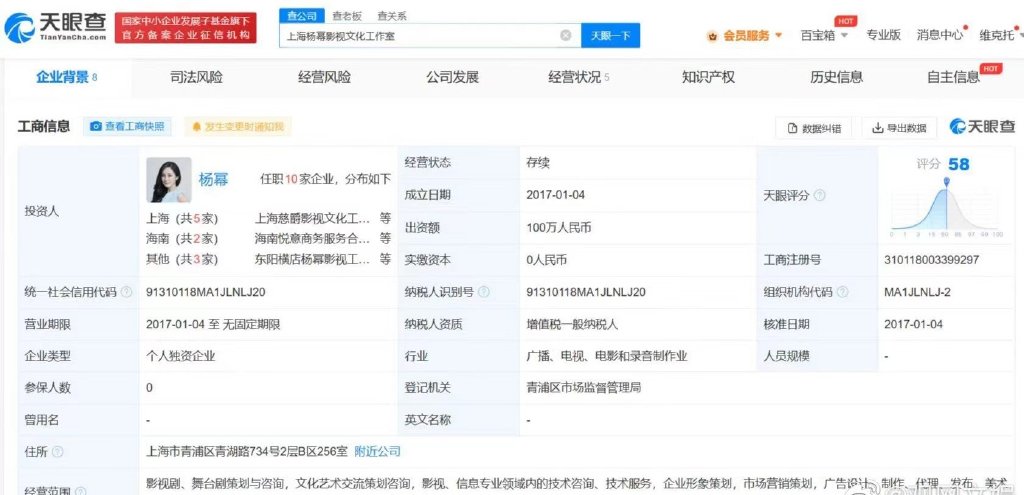Viewport: 1024px width, 495px height.
Task: Click the 官方备案企业征信机构 red banner
Action: click(186, 27)
